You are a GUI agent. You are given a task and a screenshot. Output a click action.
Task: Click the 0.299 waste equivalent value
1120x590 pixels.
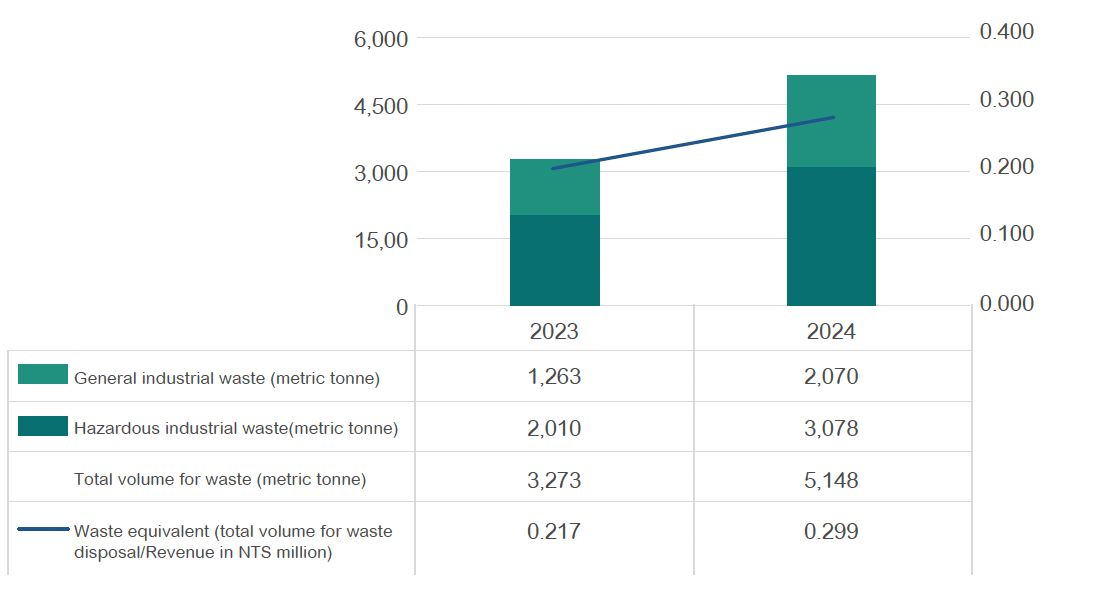point(831,532)
